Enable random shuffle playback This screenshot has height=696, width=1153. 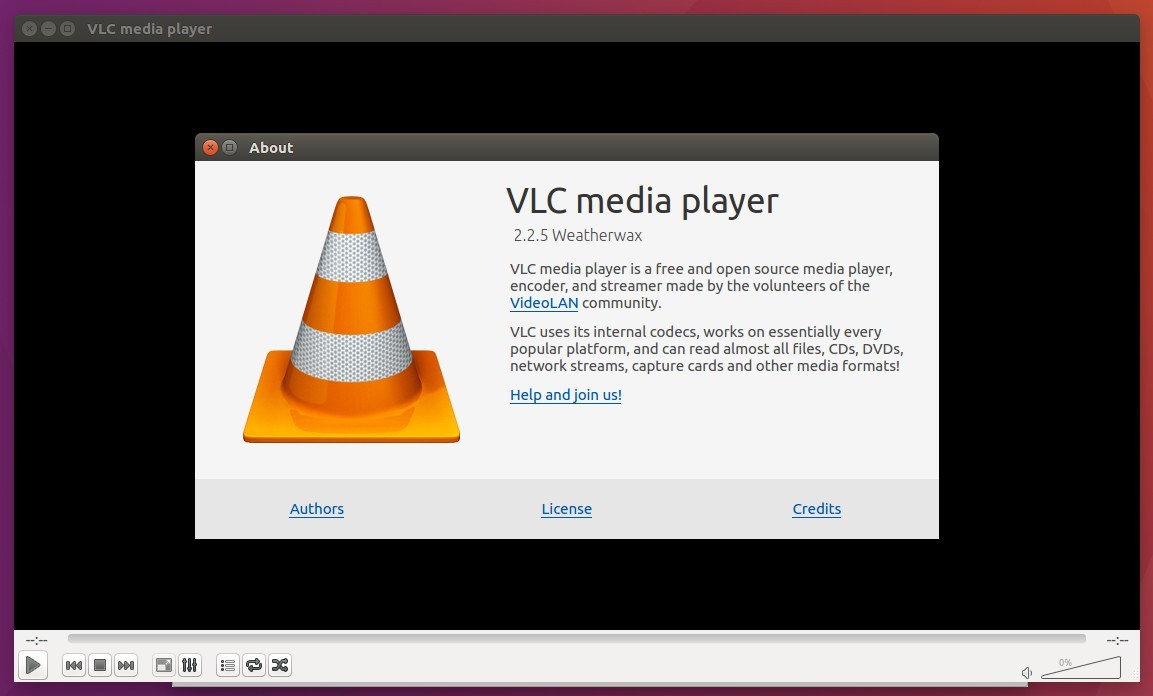pyautogui.click(x=279, y=665)
